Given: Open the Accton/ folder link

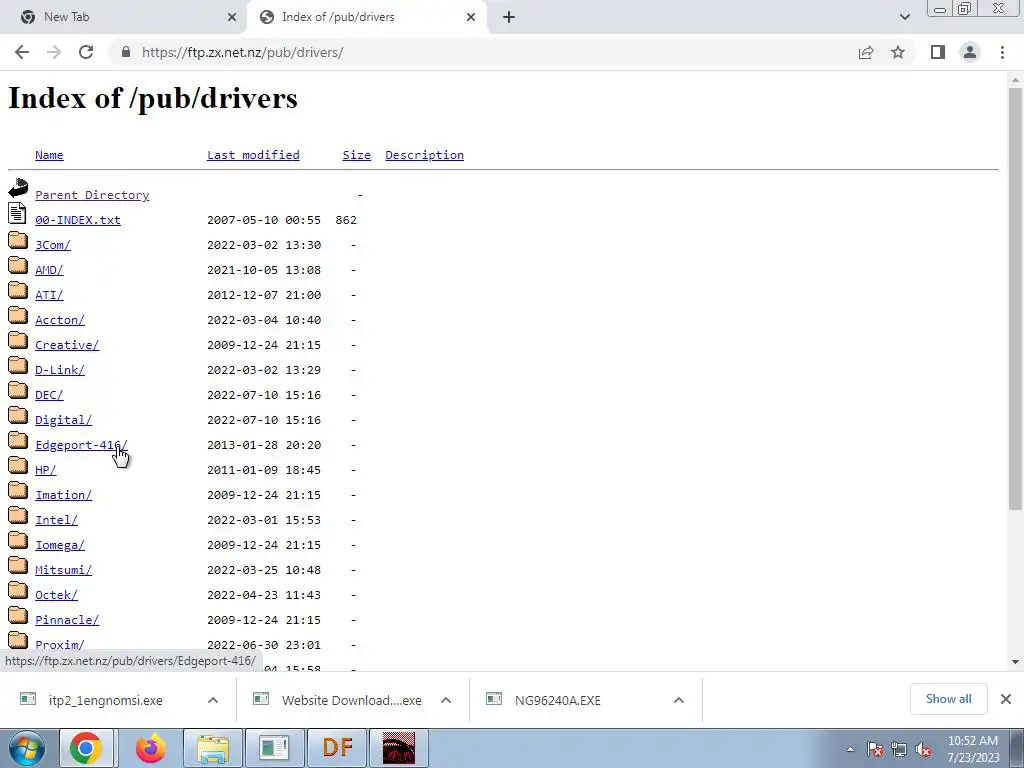Looking at the screenshot, I should [x=59, y=320].
